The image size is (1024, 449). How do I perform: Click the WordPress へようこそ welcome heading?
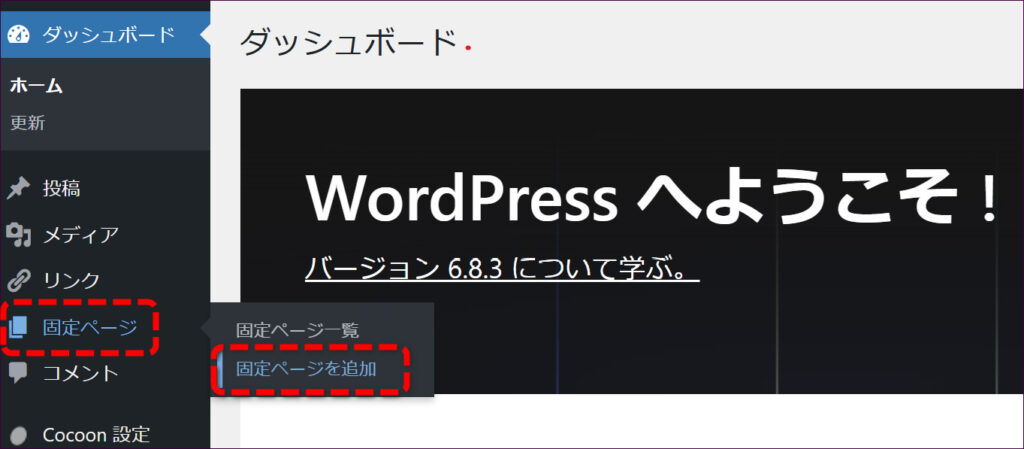tap(650, 197)
